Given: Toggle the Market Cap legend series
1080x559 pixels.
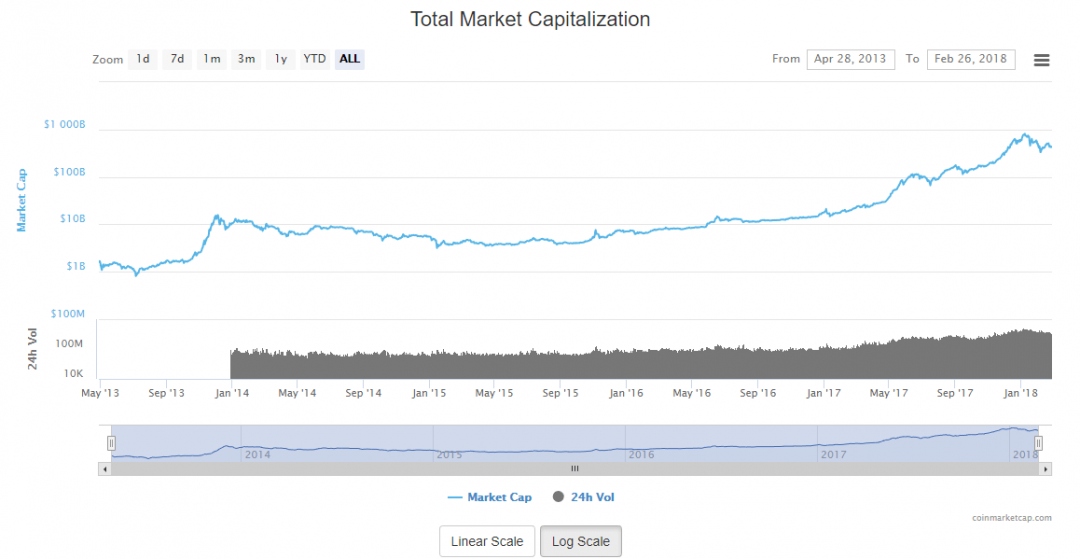Looking at the screenshot, I should pyautogui.click(x=490, y=497).
